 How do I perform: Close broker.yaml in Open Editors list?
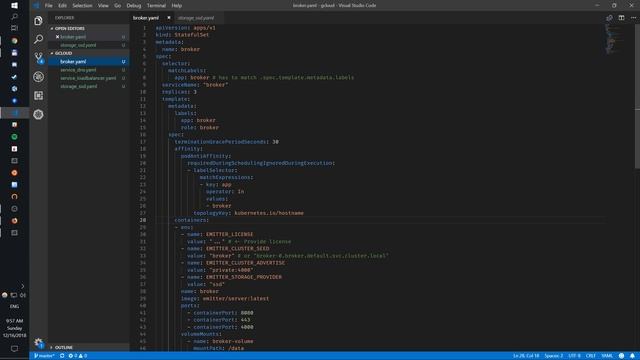pyautogui.click(x=57, y=37)
